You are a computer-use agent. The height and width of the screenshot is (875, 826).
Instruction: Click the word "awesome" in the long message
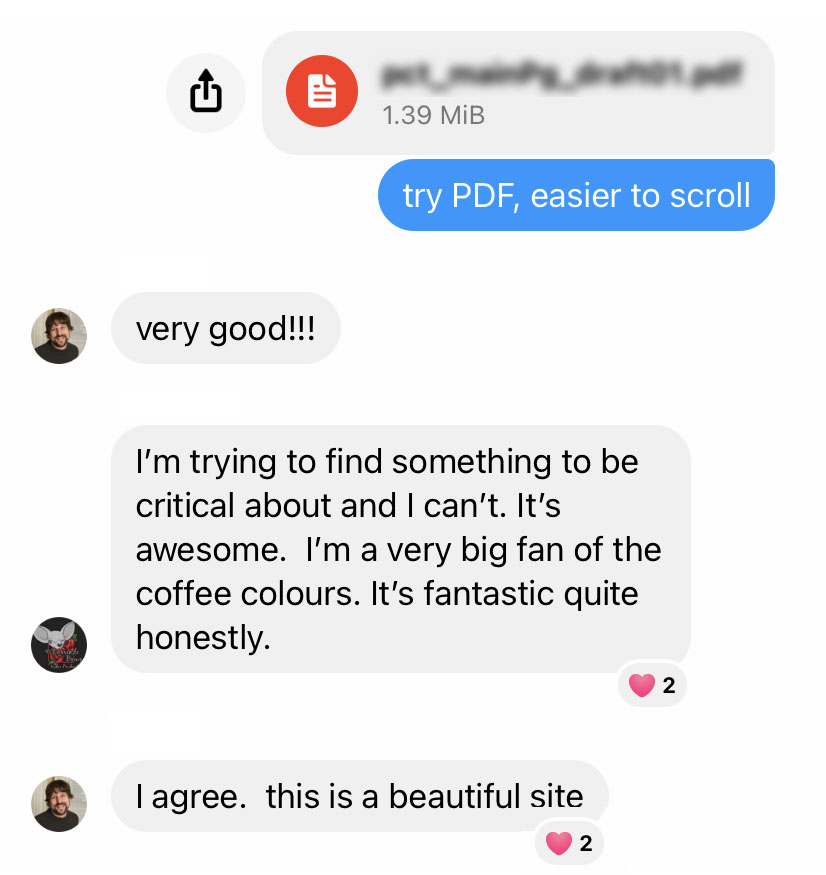206,550
